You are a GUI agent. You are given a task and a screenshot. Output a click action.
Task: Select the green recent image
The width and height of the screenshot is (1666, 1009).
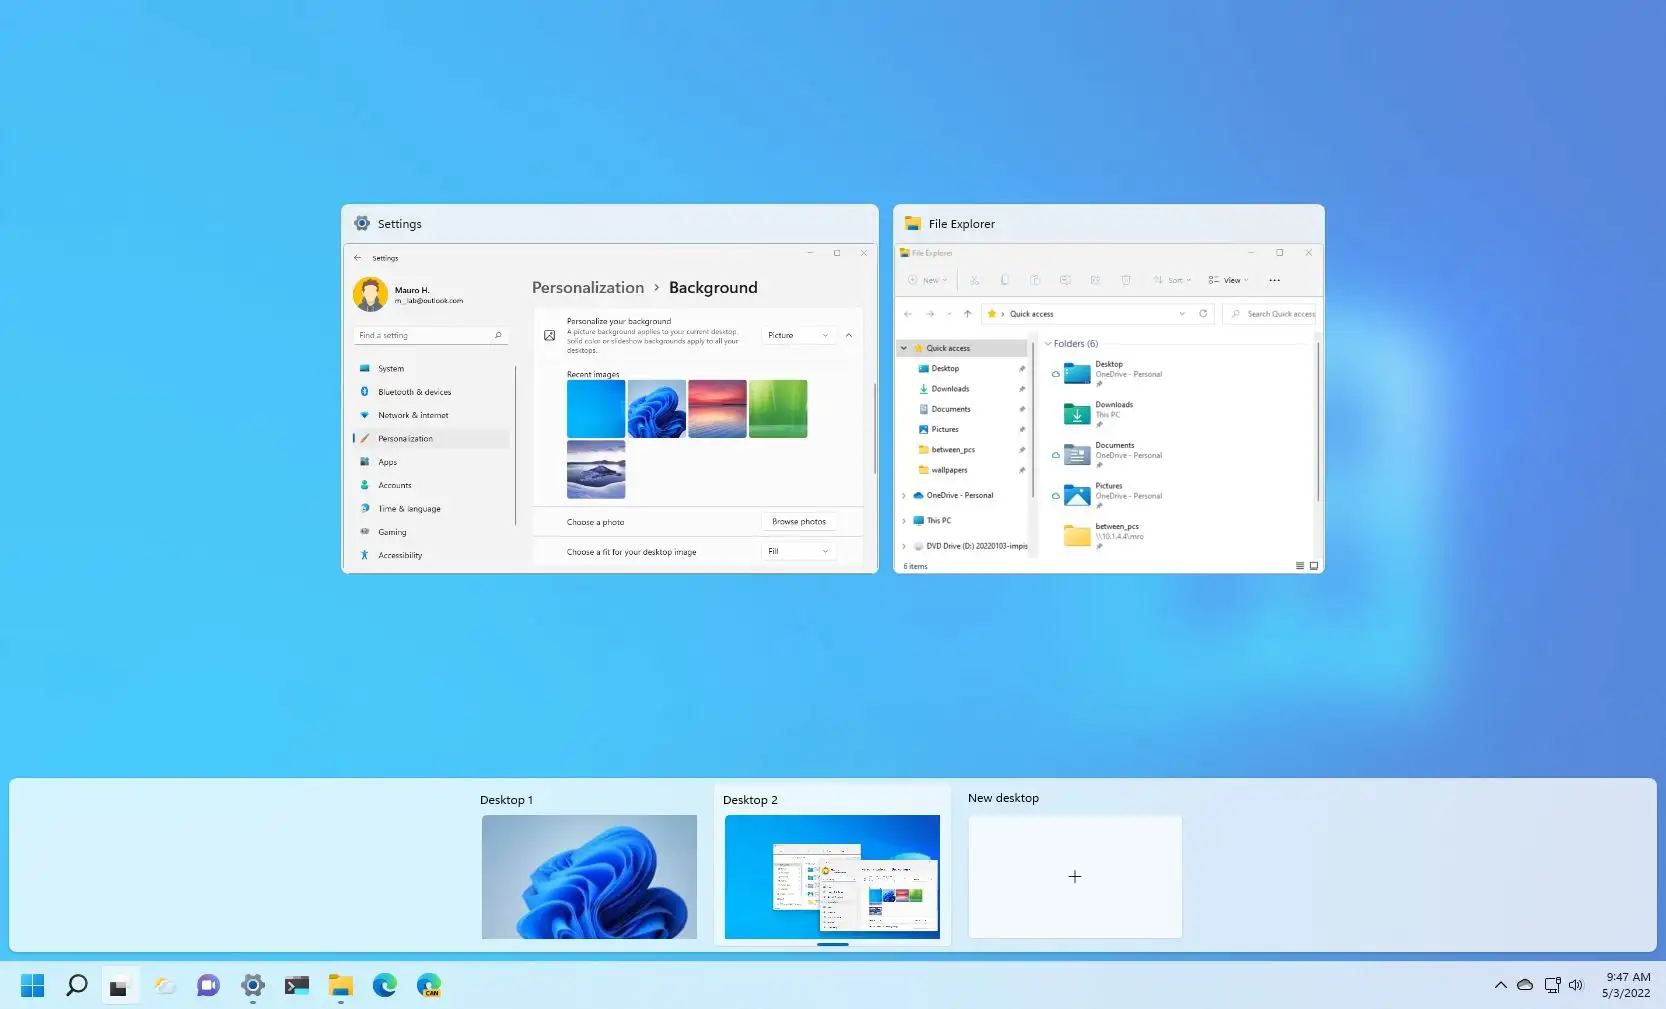click(x=778, y=408)
